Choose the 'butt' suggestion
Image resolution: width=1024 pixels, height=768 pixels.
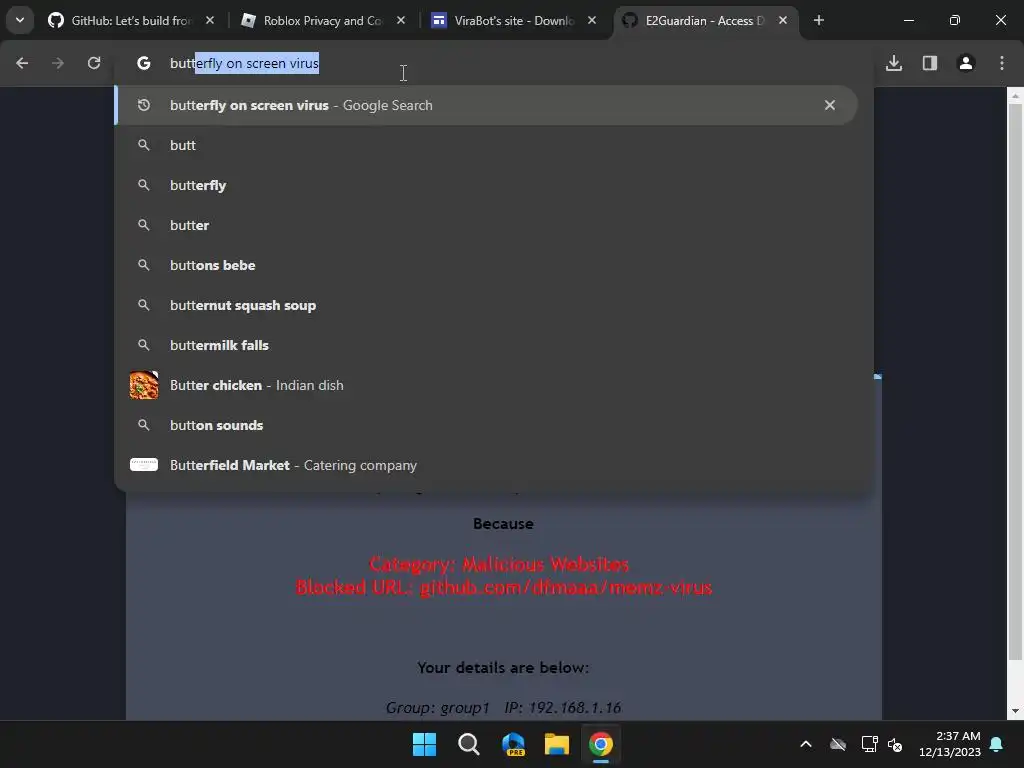pyautogui.click(x=486, y=145)
